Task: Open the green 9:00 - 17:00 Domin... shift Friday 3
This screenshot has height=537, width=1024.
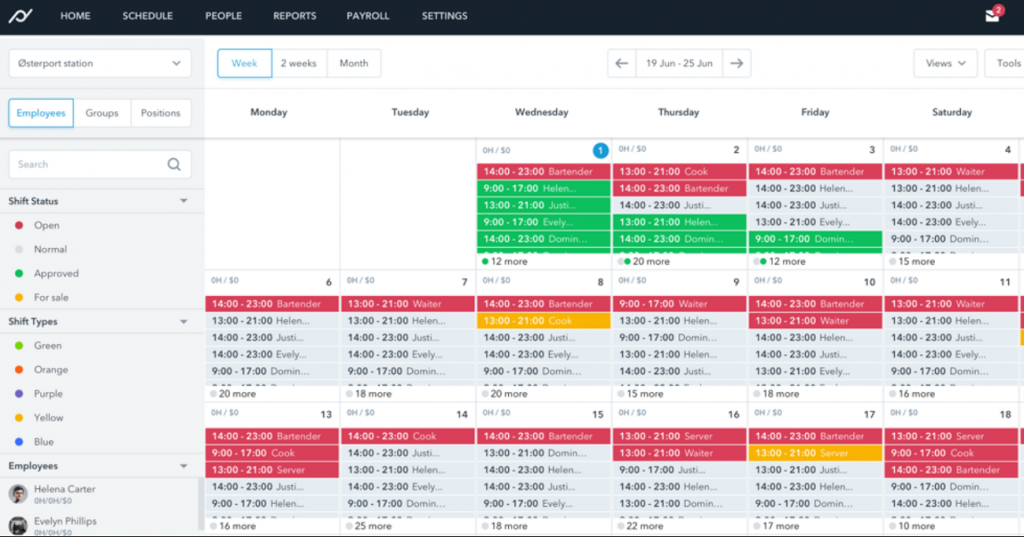Action: [815, 239]
